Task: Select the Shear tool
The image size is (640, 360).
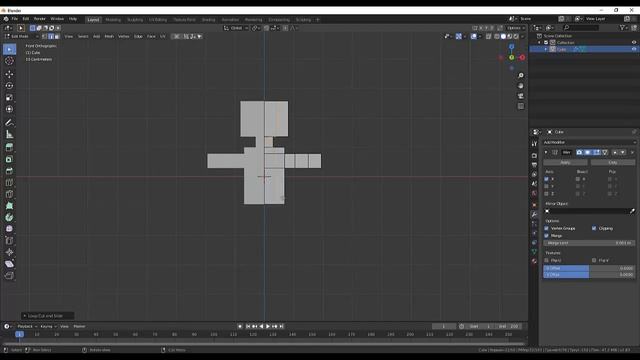Action: point(9,264)
